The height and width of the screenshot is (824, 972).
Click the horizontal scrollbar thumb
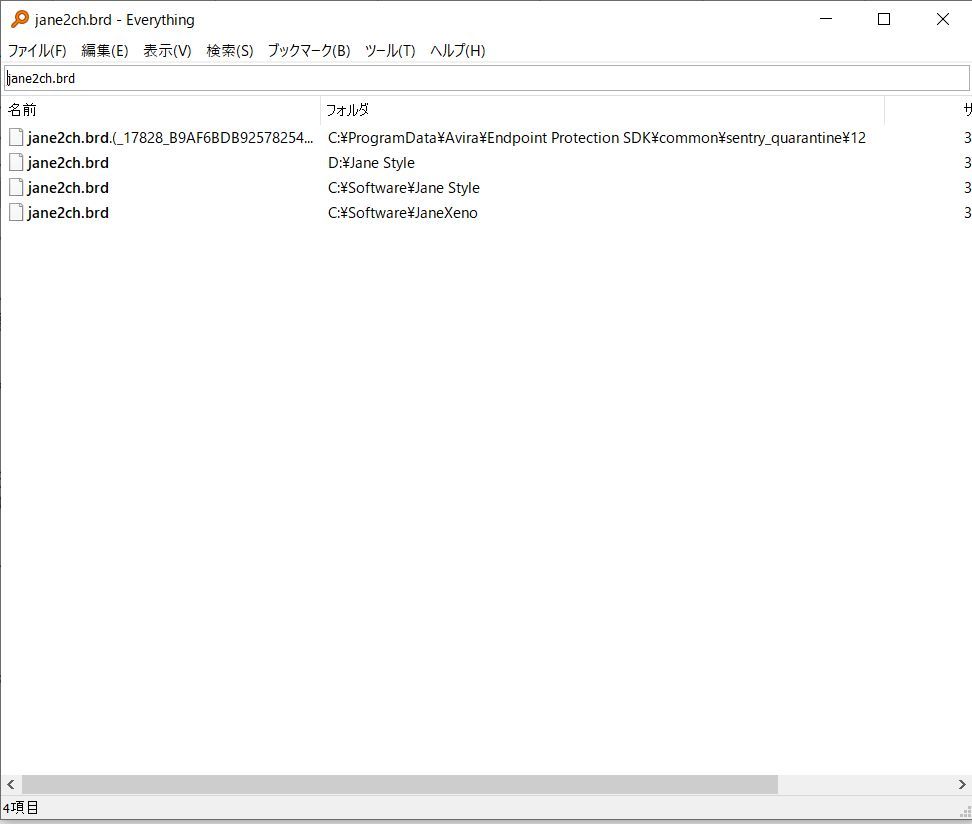coord(400,784)
